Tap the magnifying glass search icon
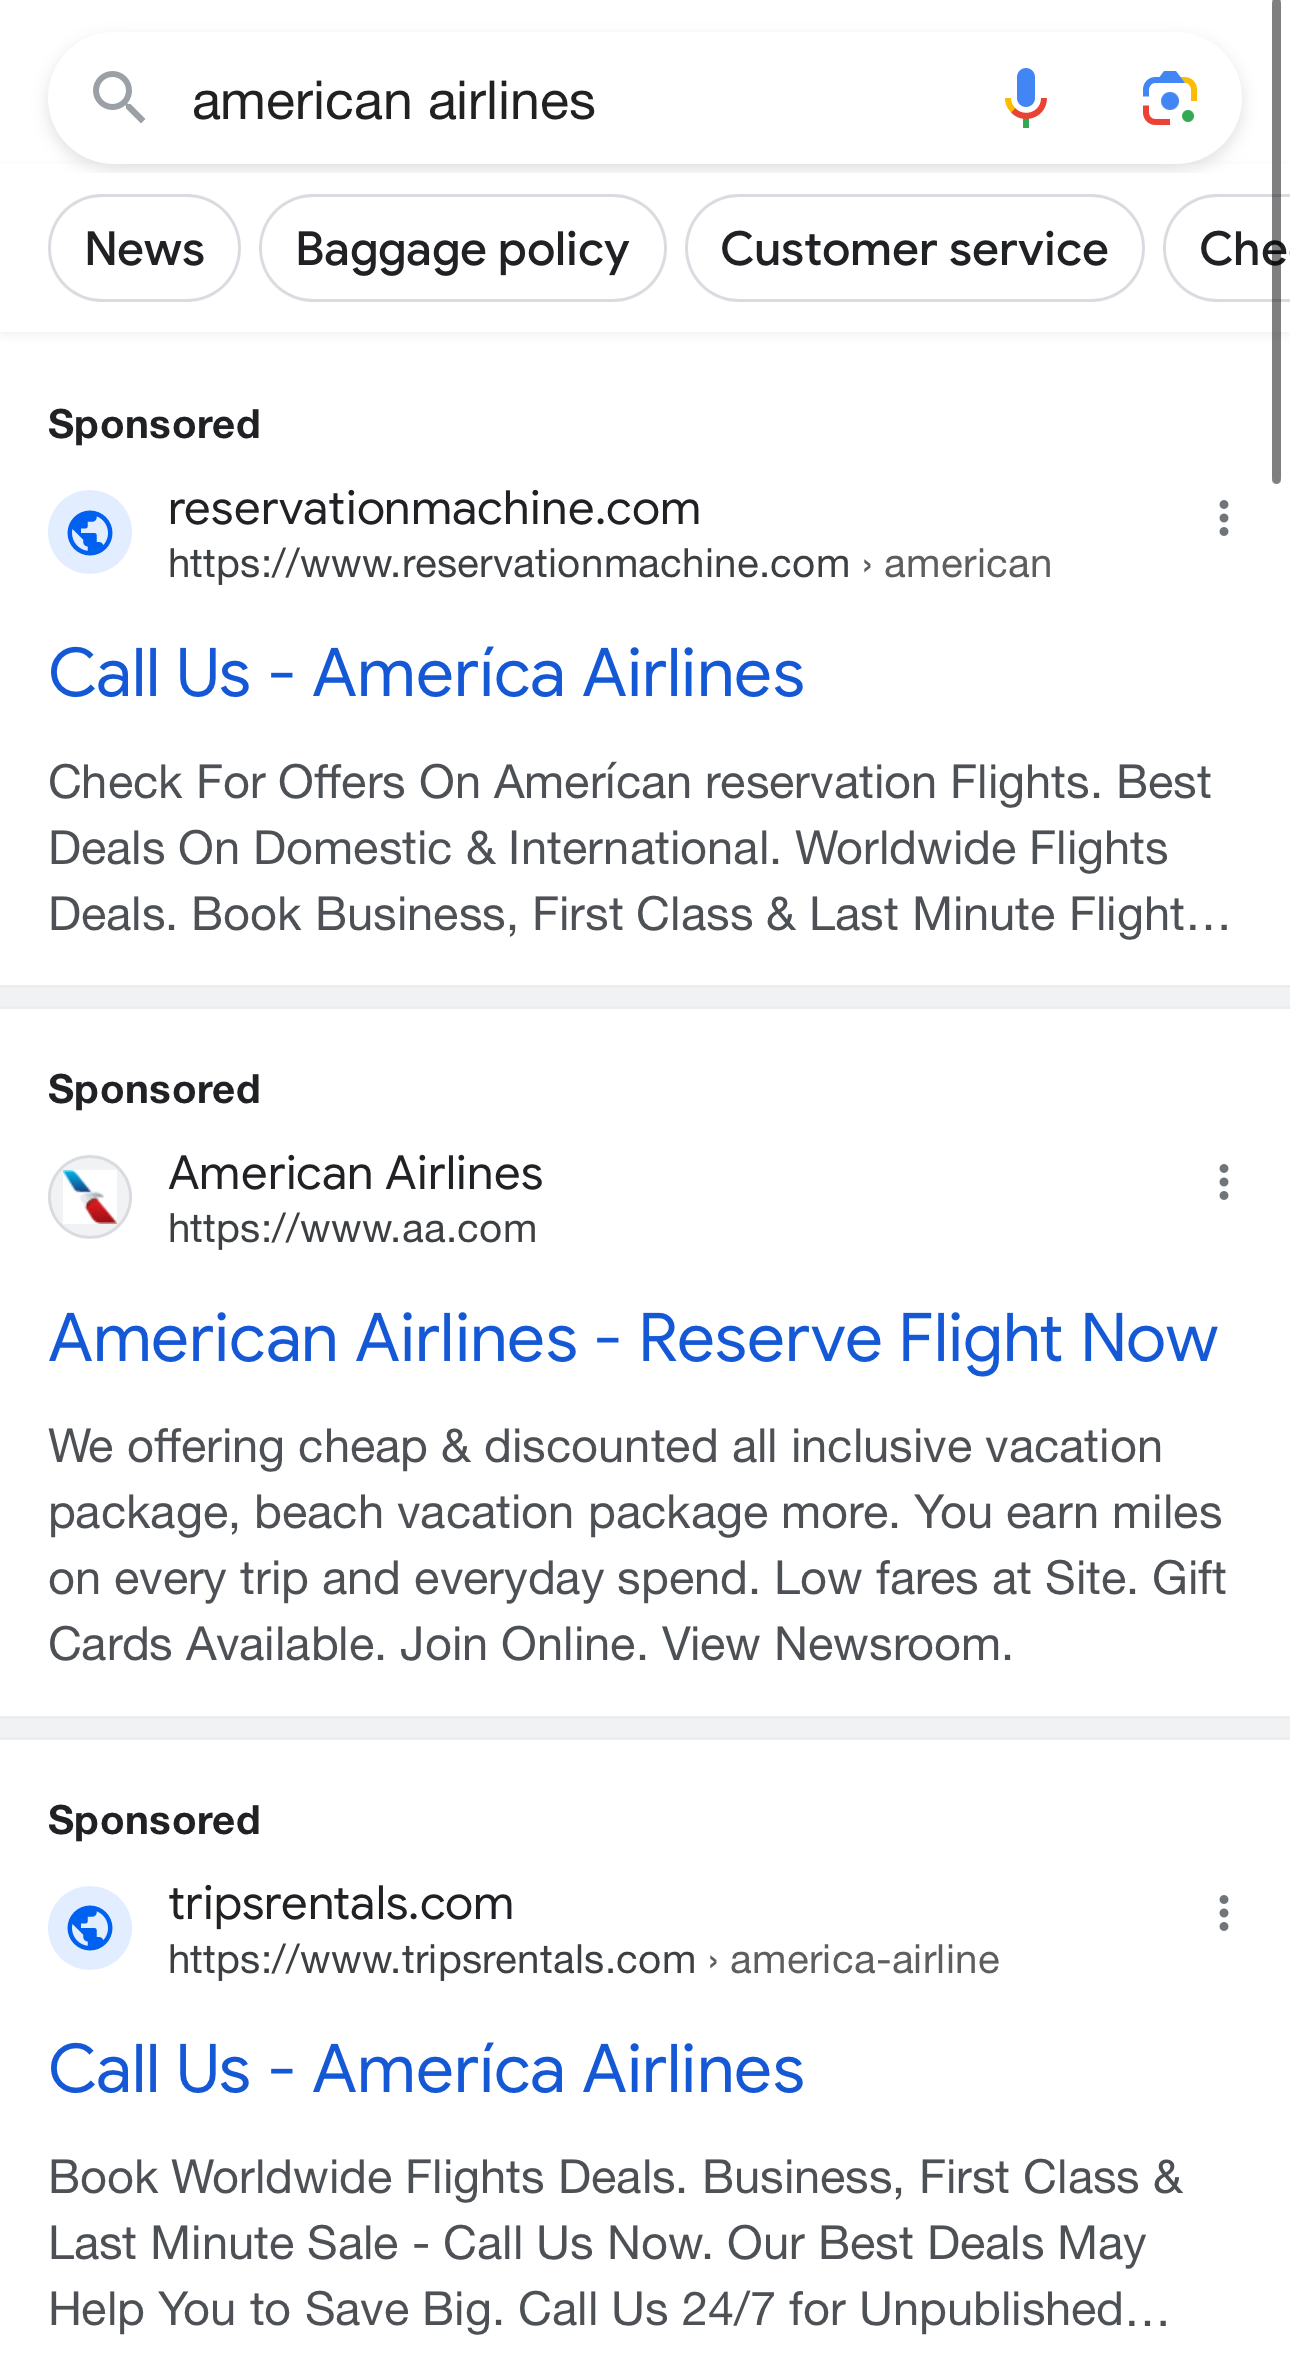 click(x=119, y=98)
